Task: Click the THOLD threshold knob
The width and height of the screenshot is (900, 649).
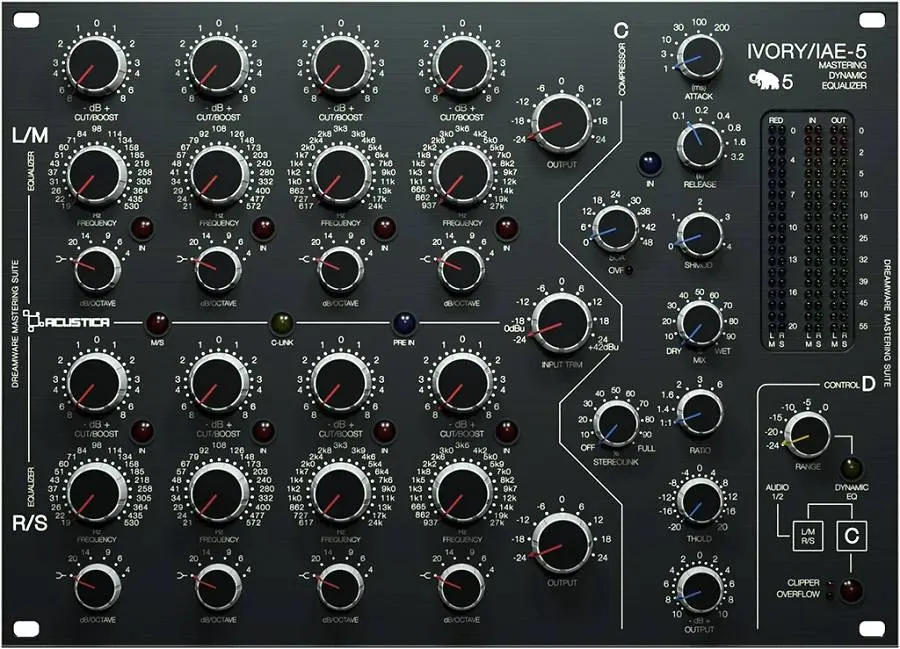Action: tap(700, 502)
